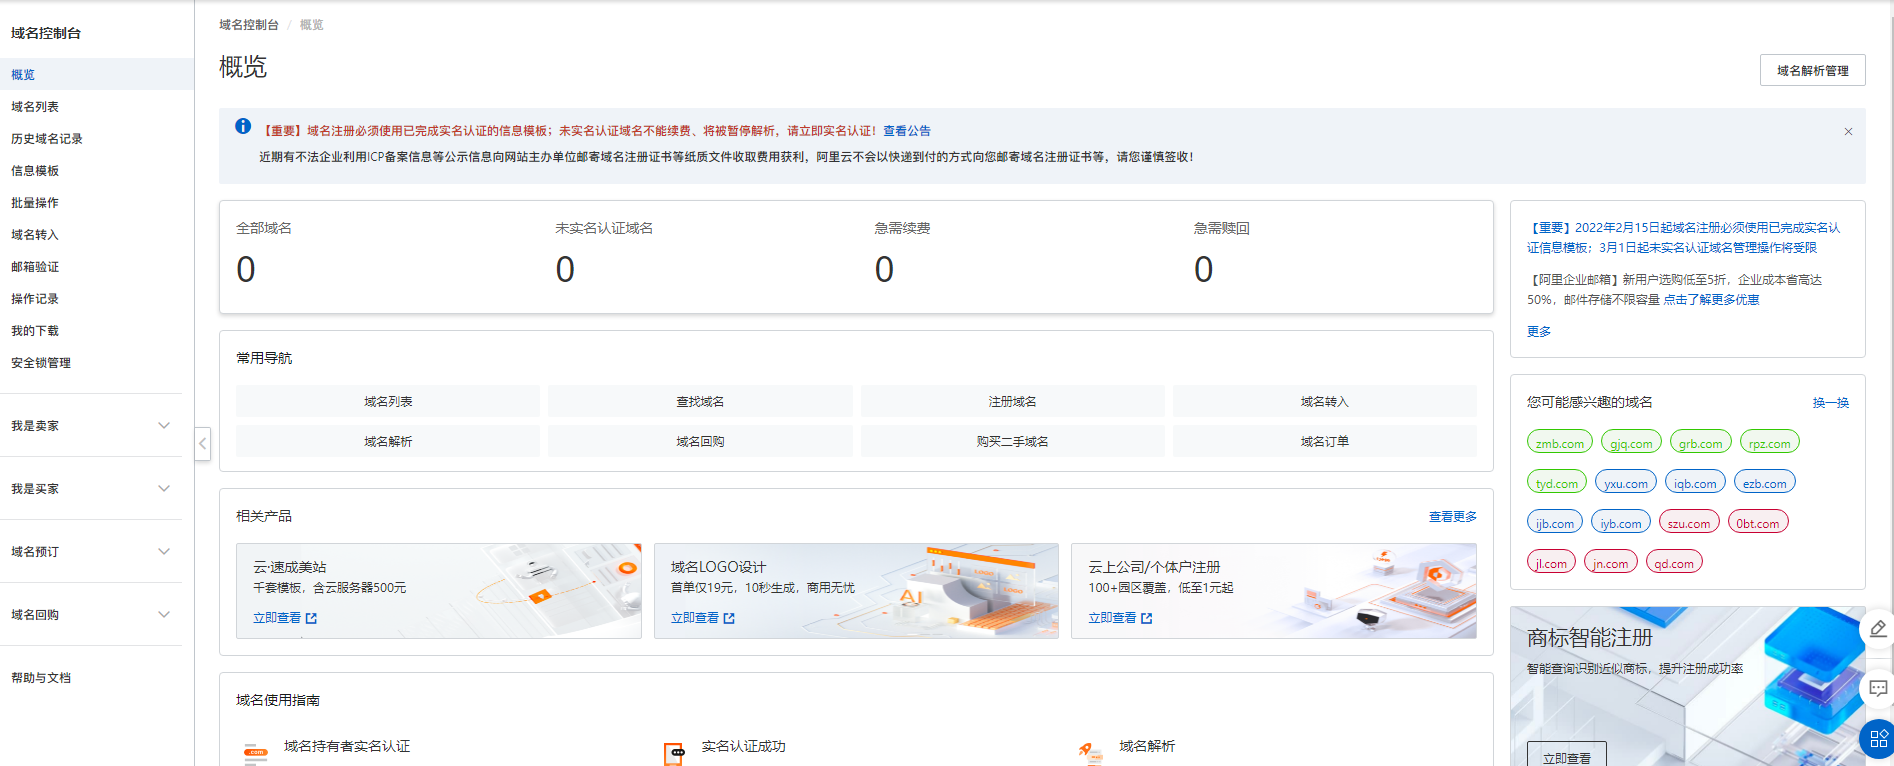Click 域名转入 in 常用导航

tap(1324, 402)
